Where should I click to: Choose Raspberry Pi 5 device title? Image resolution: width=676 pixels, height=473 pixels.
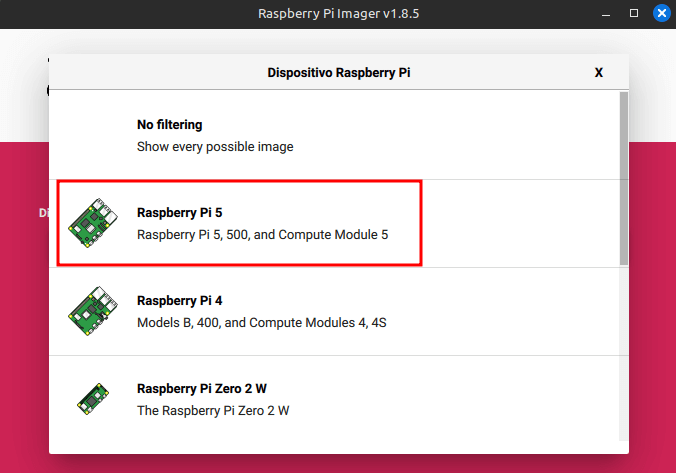(179, 213)
